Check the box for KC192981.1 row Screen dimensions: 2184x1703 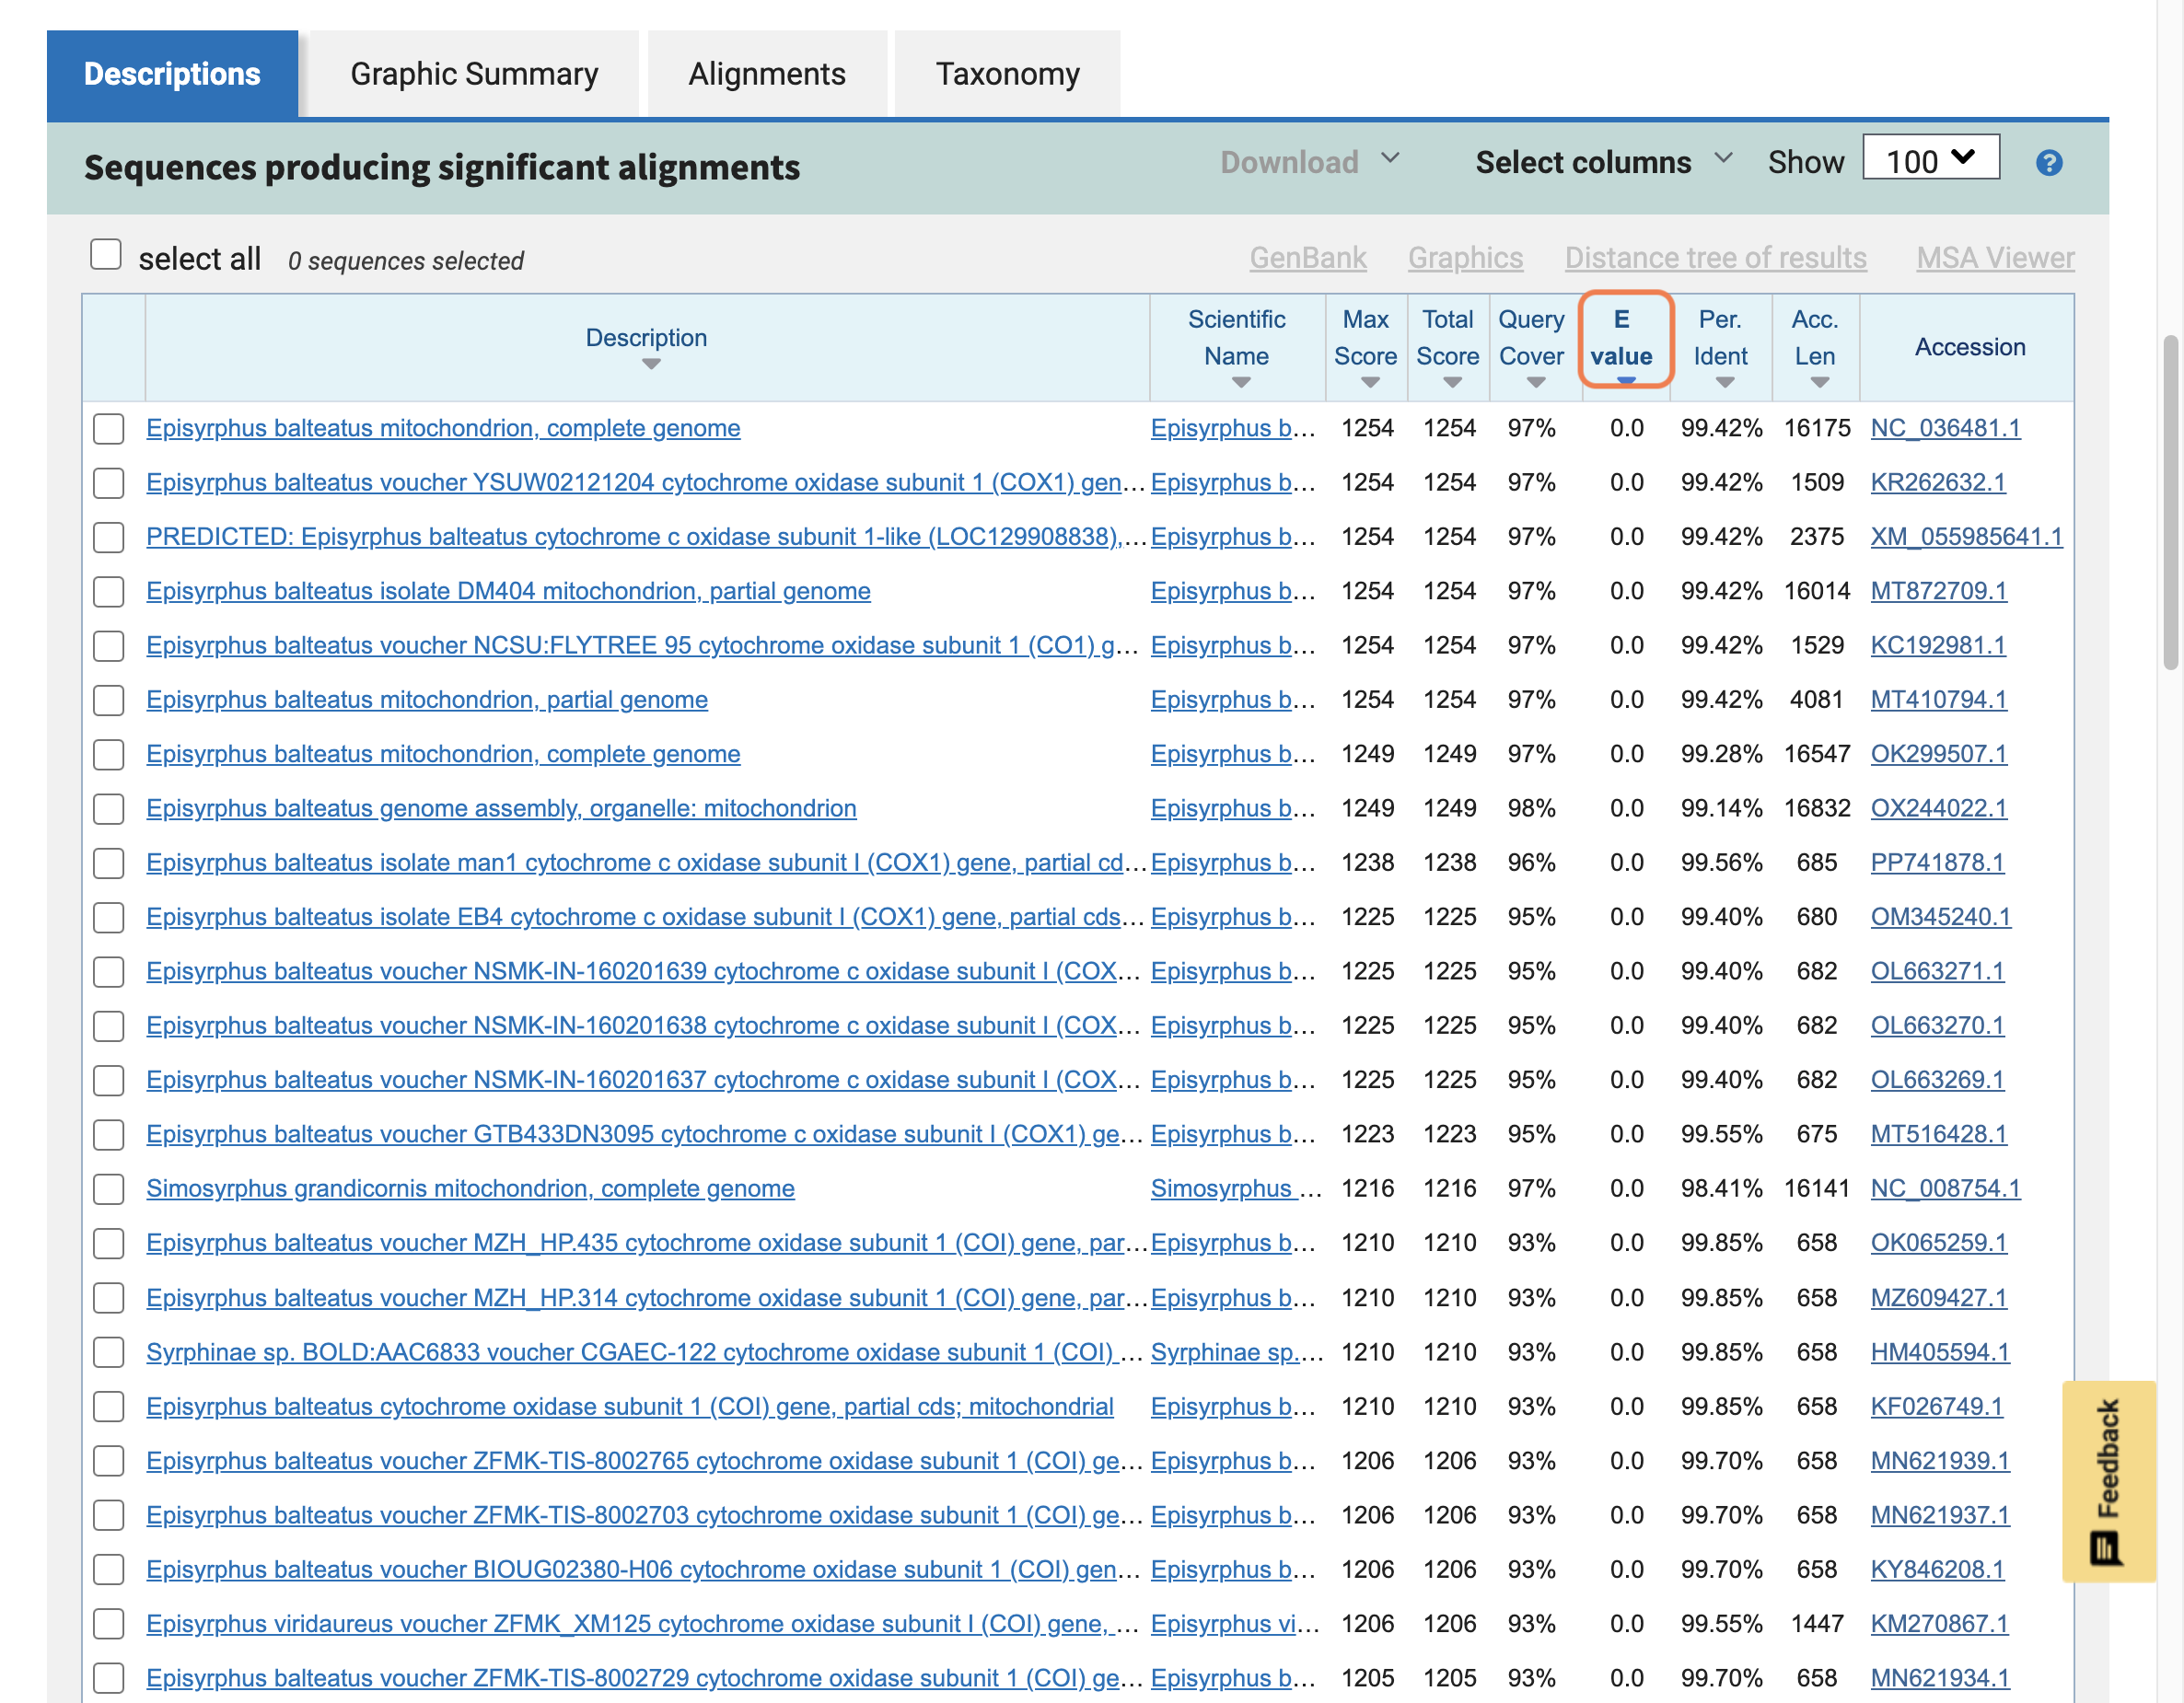(108, 646)
